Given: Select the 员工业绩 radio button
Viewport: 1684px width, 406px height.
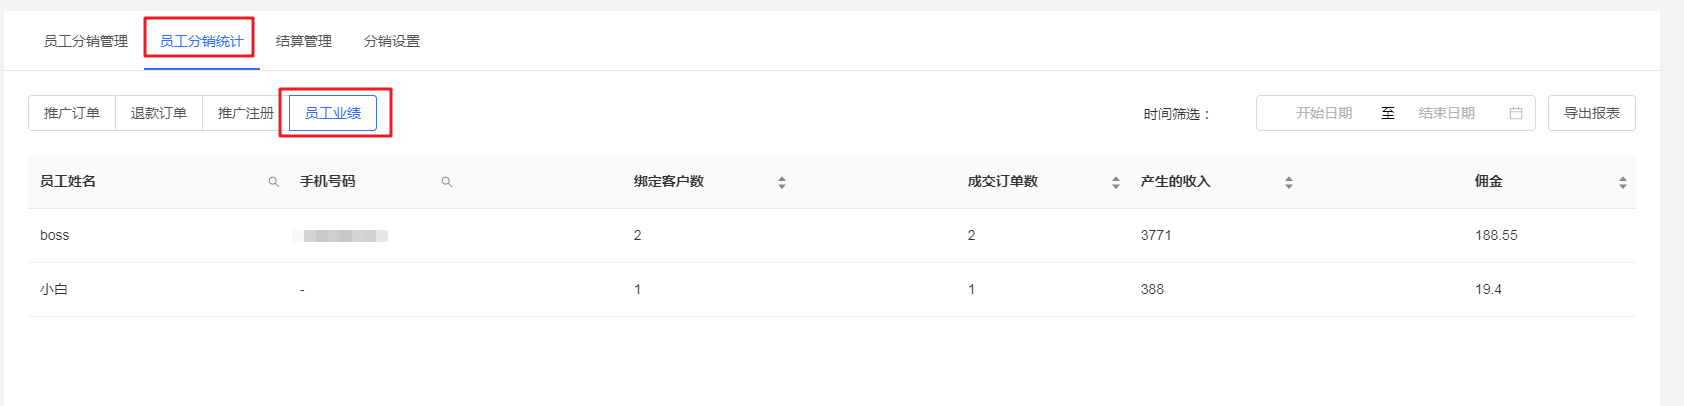Looking at the screenshot, I should tap(333, 113).
